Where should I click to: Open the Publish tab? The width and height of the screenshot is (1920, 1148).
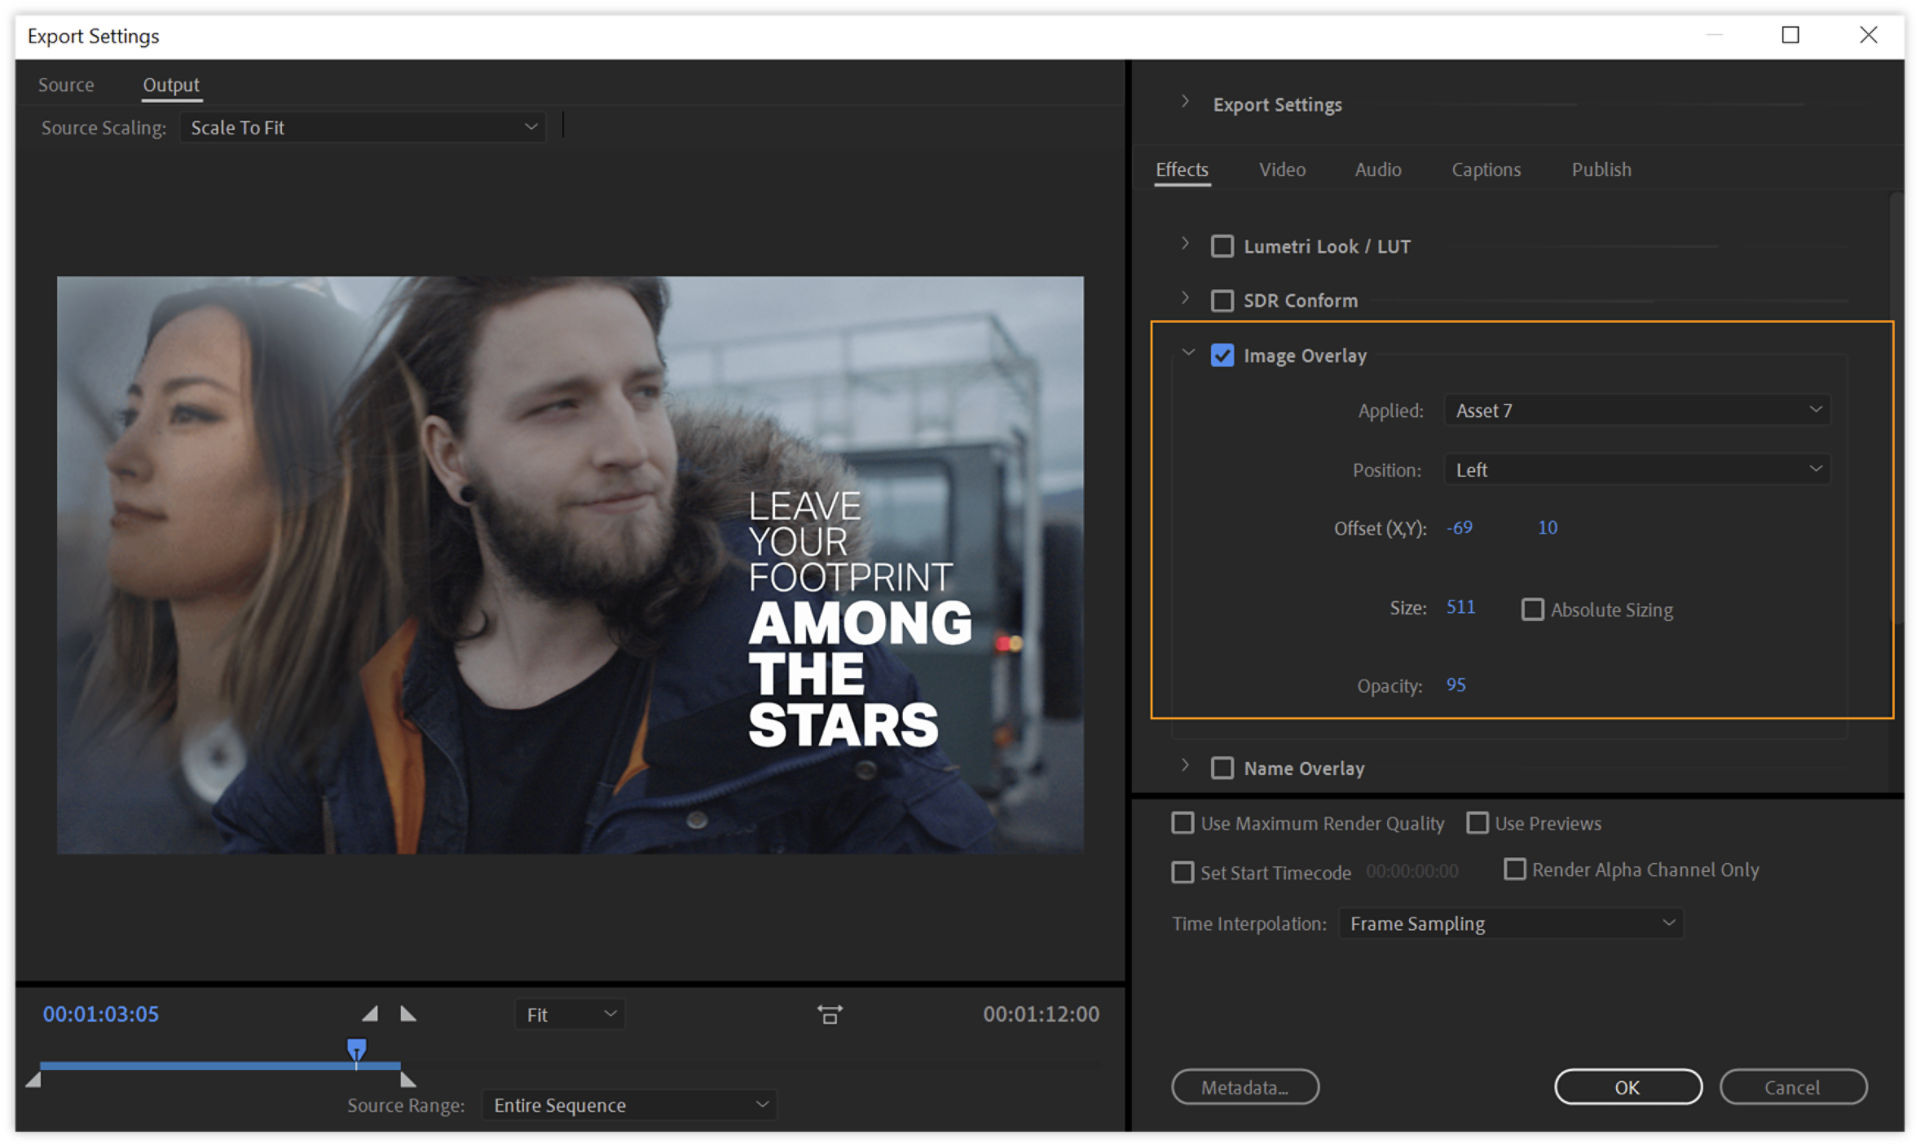coord(1601,169)
